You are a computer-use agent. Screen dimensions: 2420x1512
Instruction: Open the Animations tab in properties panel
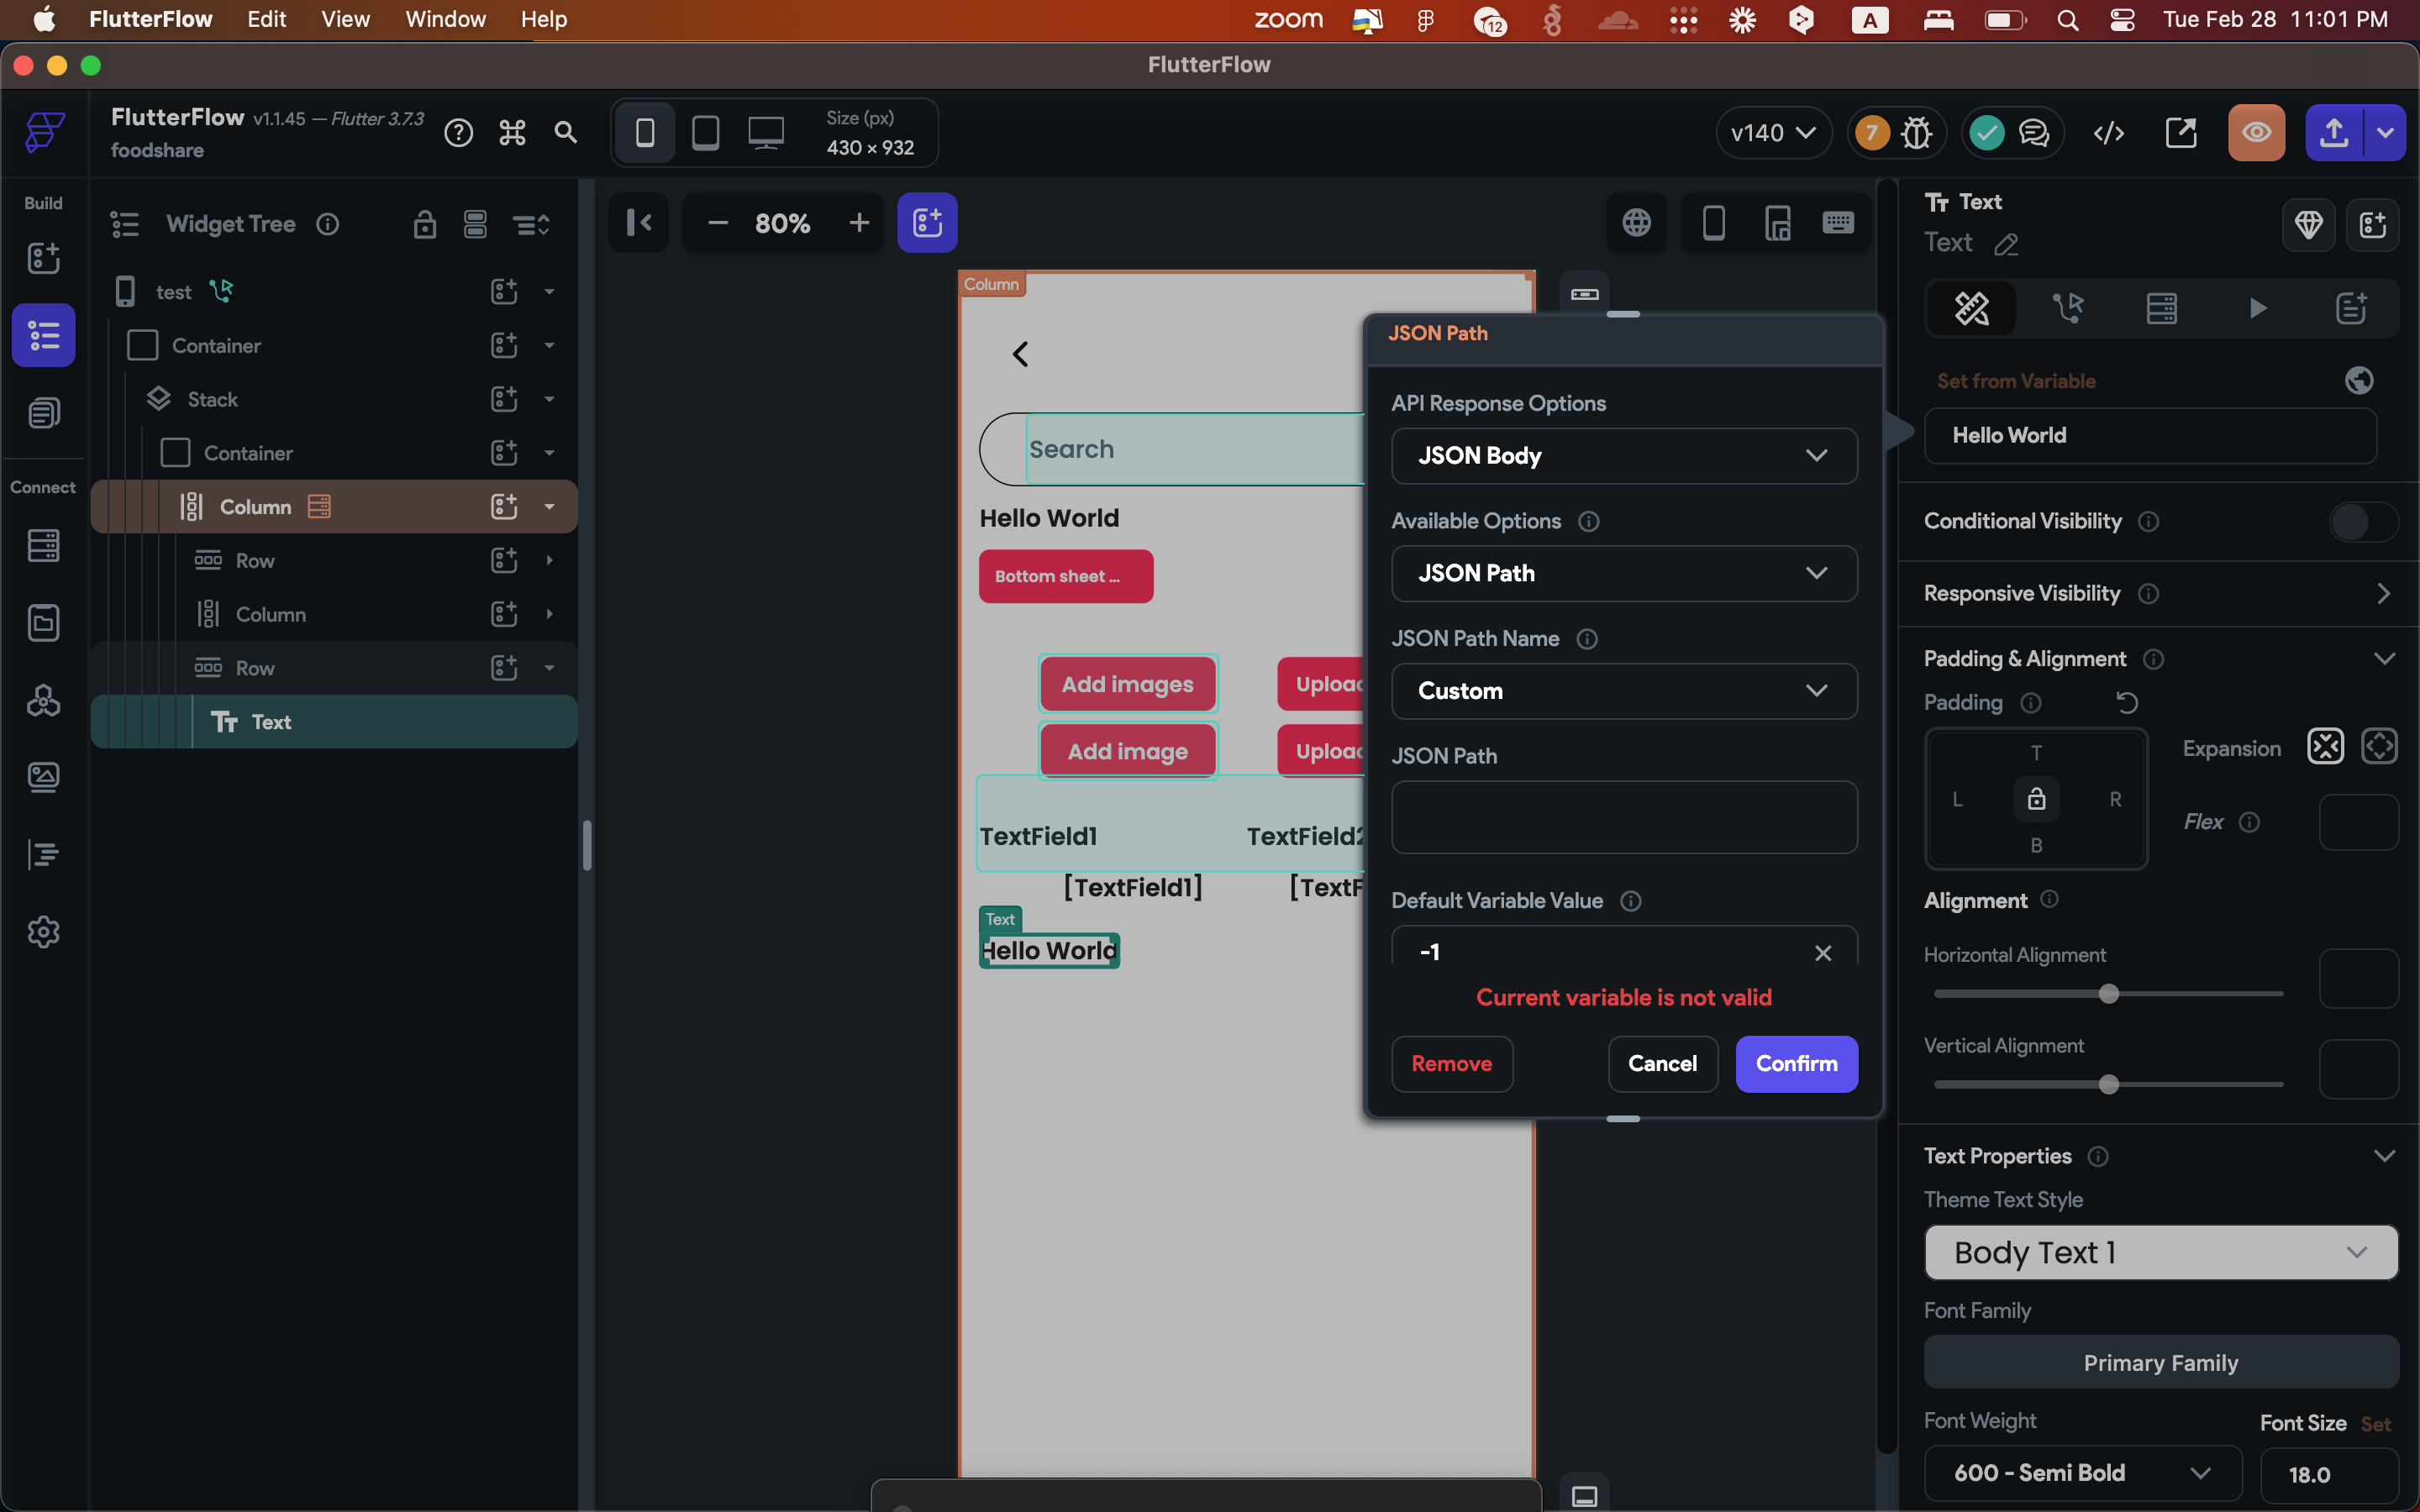click(x=2257, y=308)
